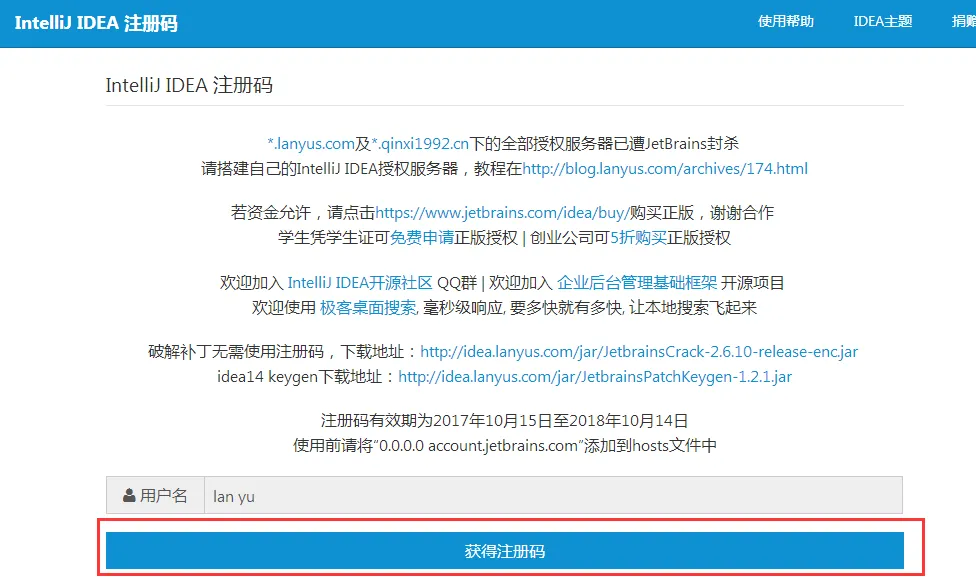
Task: Click the 注册码有效期为2017年10月15日 text line
Action: [x=505, y=422]
